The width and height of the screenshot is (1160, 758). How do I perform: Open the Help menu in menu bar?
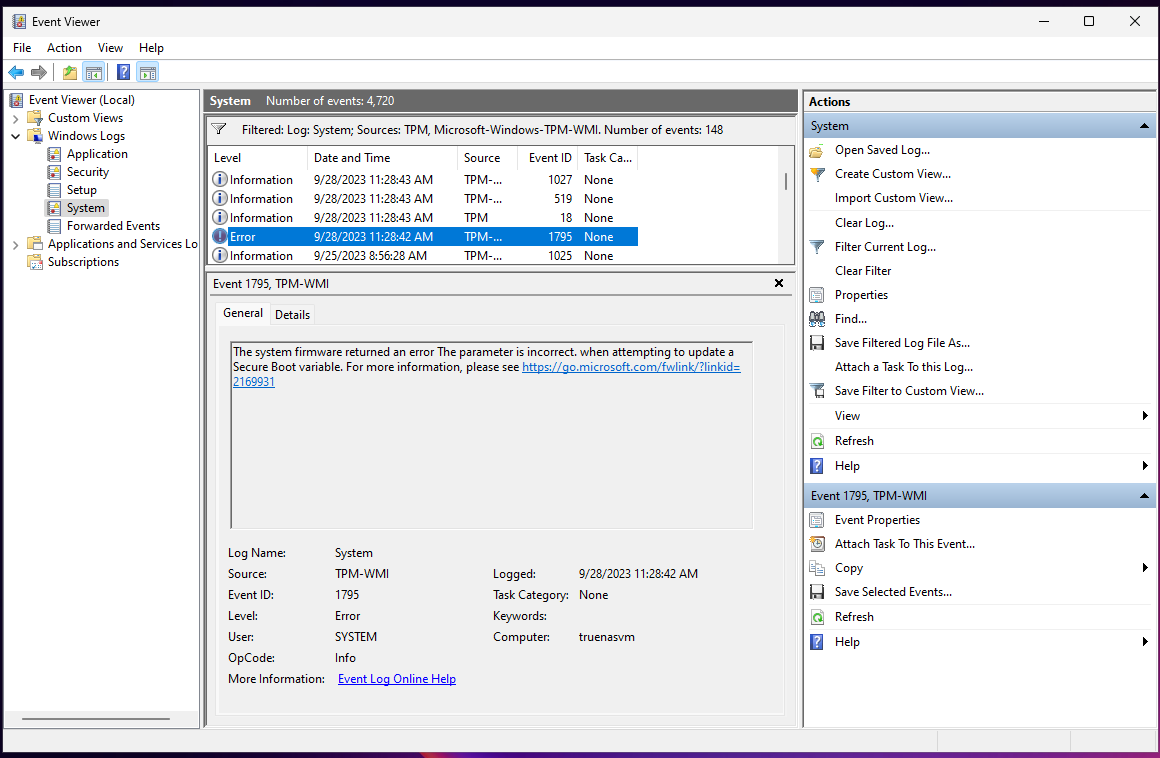tap(151, 48)
